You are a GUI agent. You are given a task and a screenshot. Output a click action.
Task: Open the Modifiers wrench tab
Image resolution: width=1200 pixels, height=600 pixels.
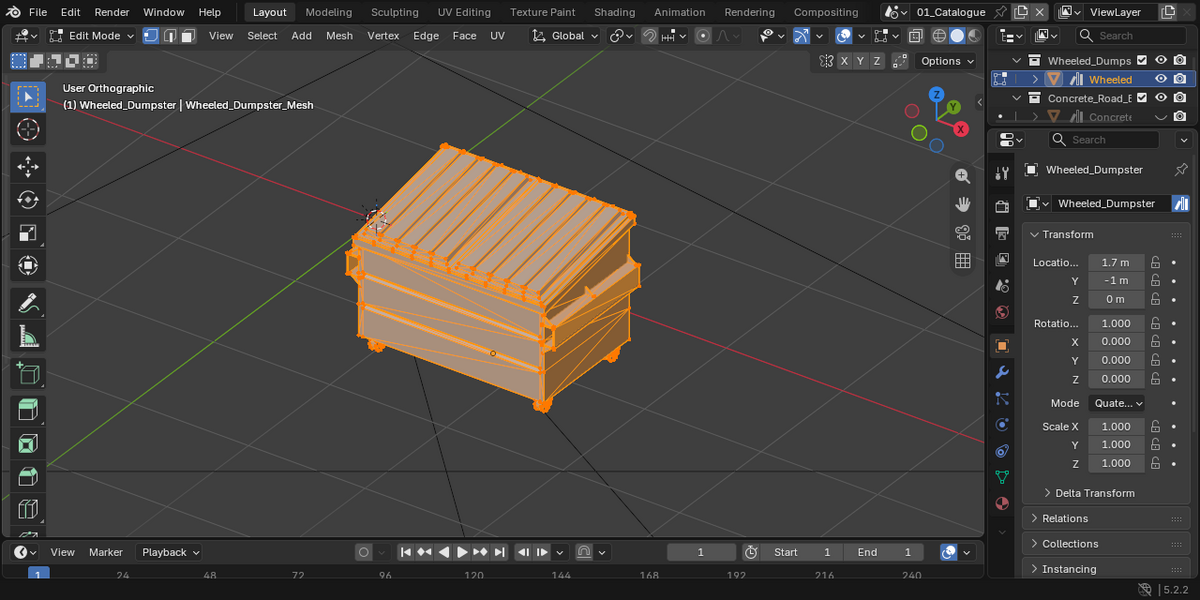[1002, 372]
